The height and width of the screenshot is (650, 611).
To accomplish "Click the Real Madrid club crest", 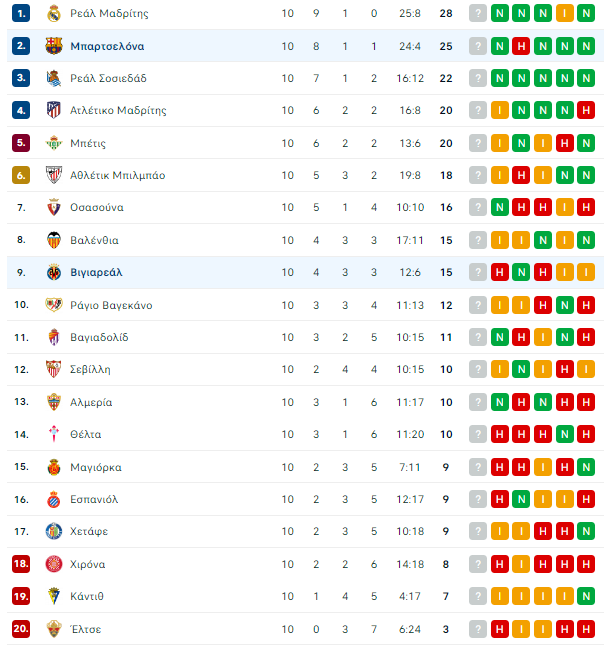I will 53,14.
